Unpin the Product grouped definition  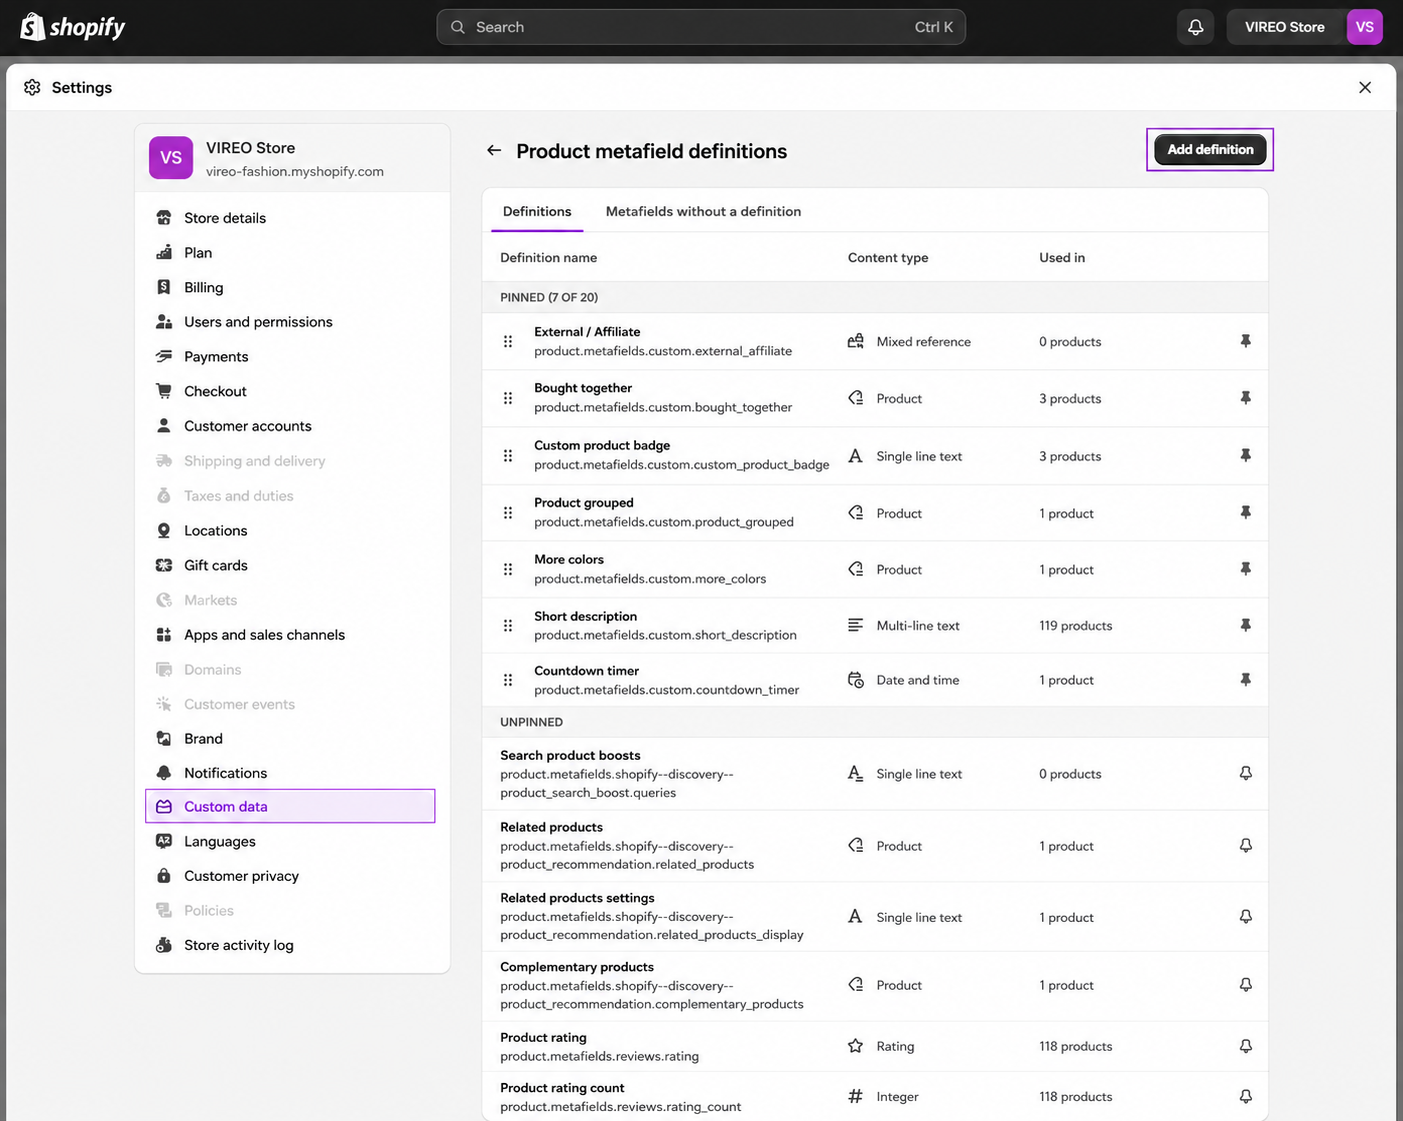pyautogui.click(x=1245, y=513)
